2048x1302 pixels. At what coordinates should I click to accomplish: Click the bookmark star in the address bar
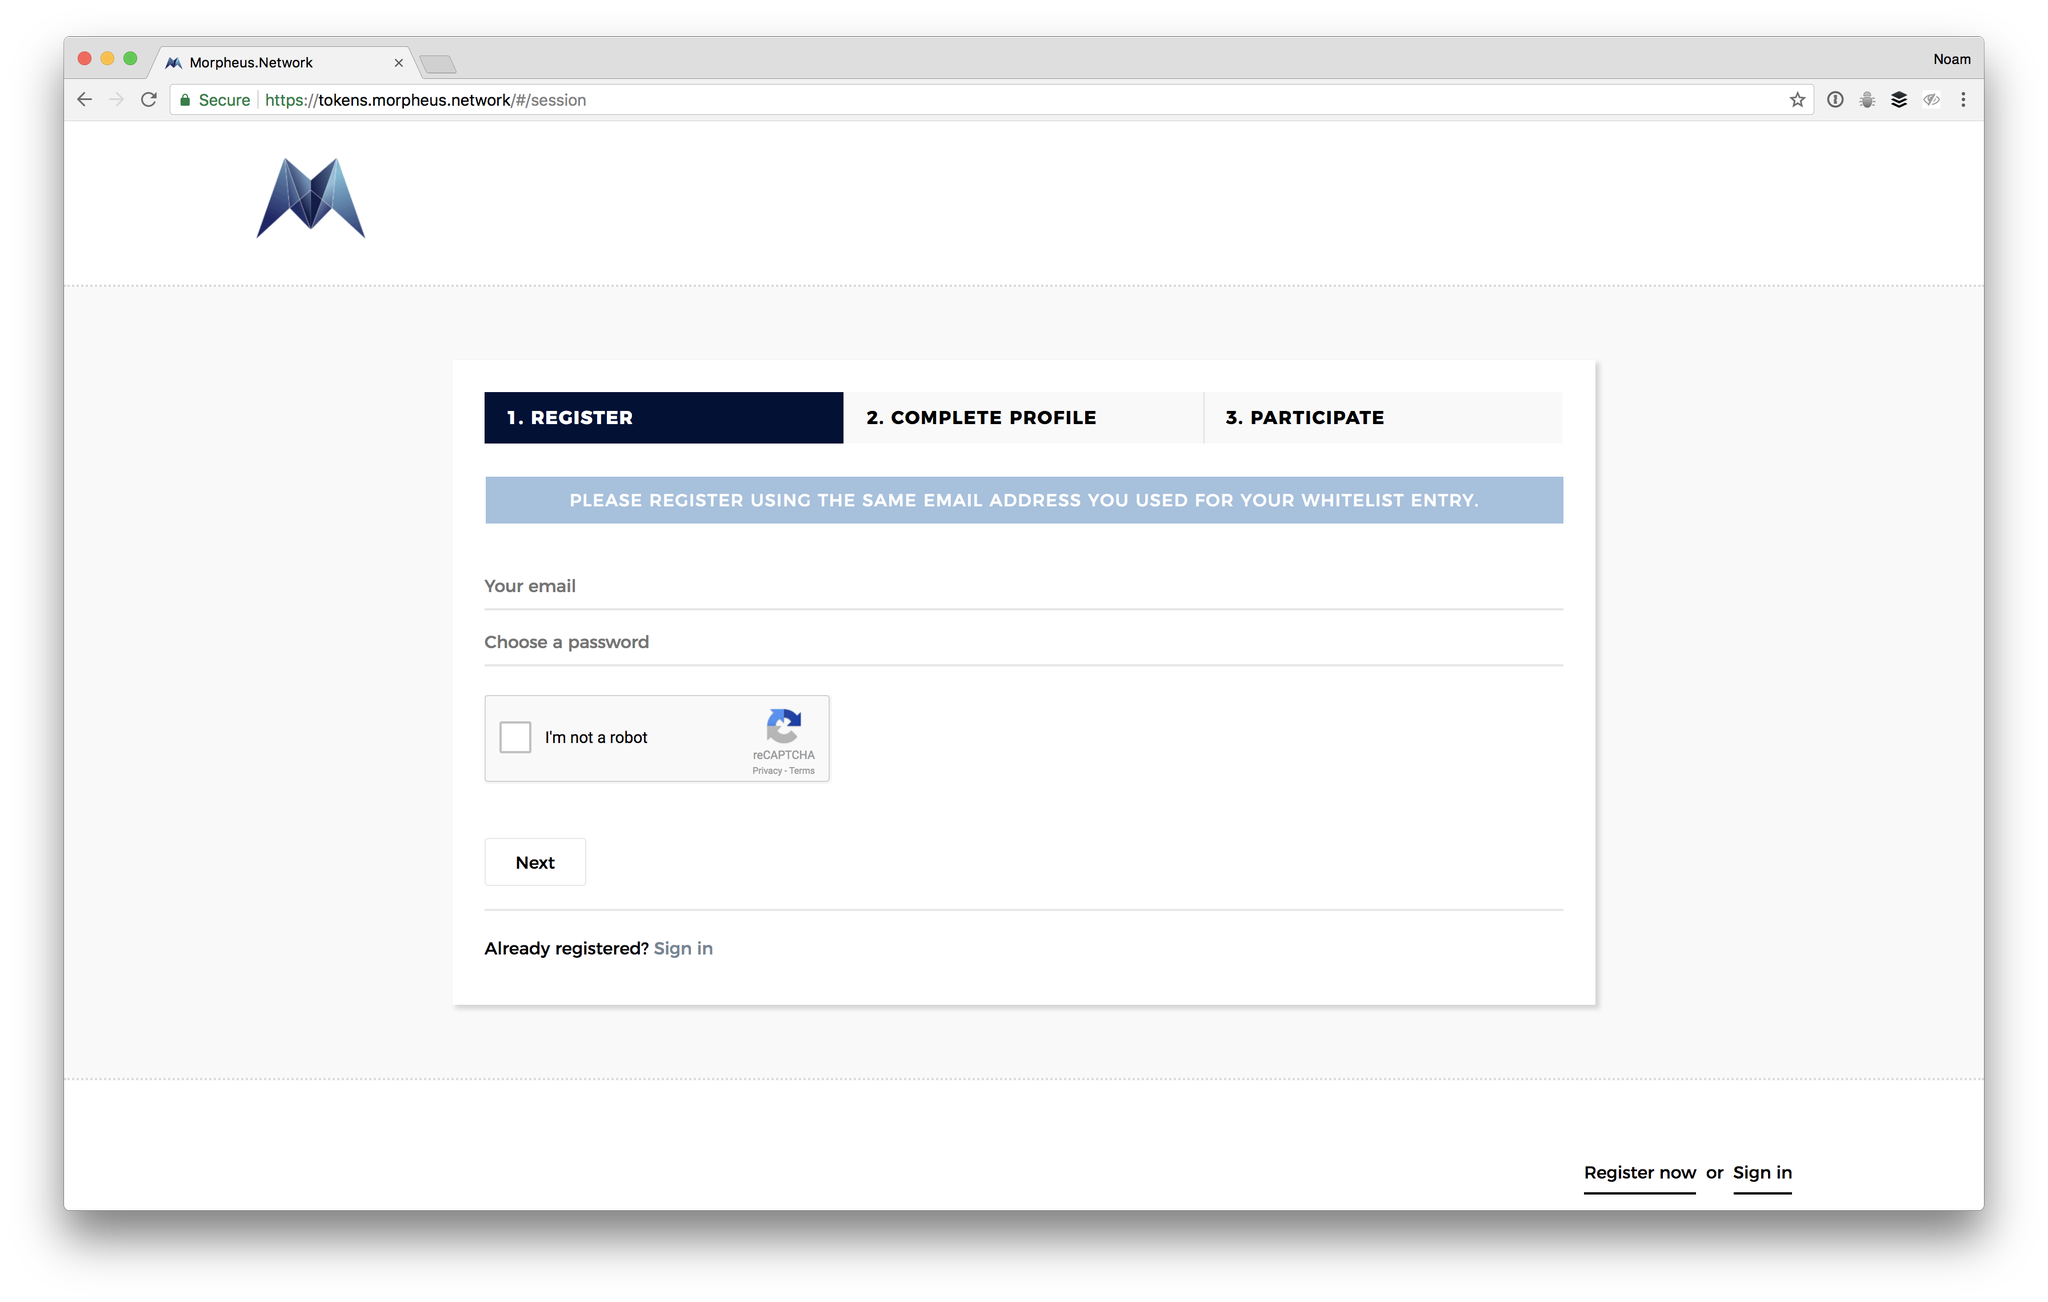[1797, 99]
